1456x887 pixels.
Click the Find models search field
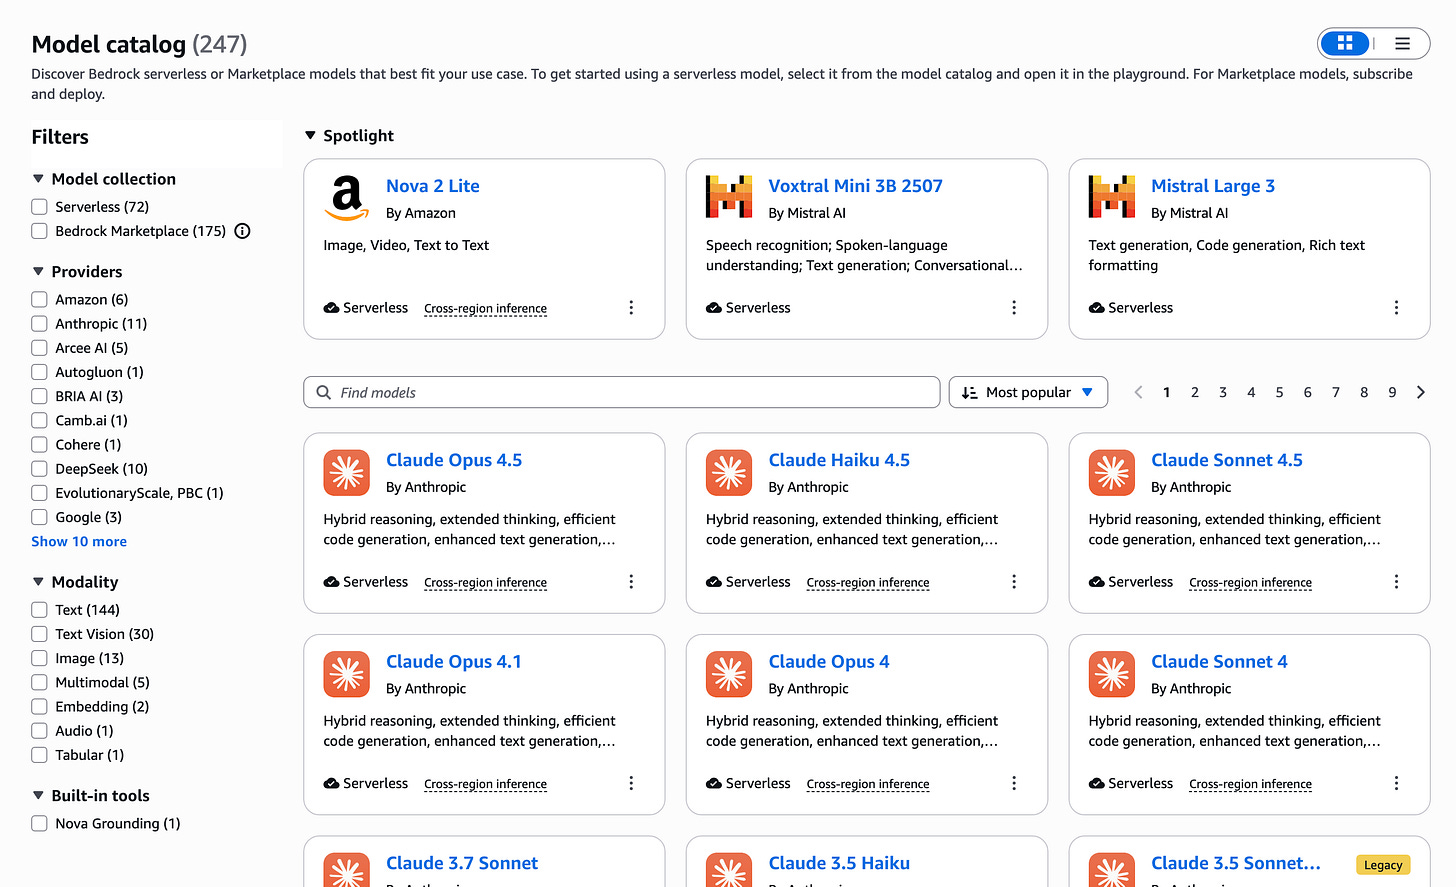pyautogui.click(x=621, y=392)
